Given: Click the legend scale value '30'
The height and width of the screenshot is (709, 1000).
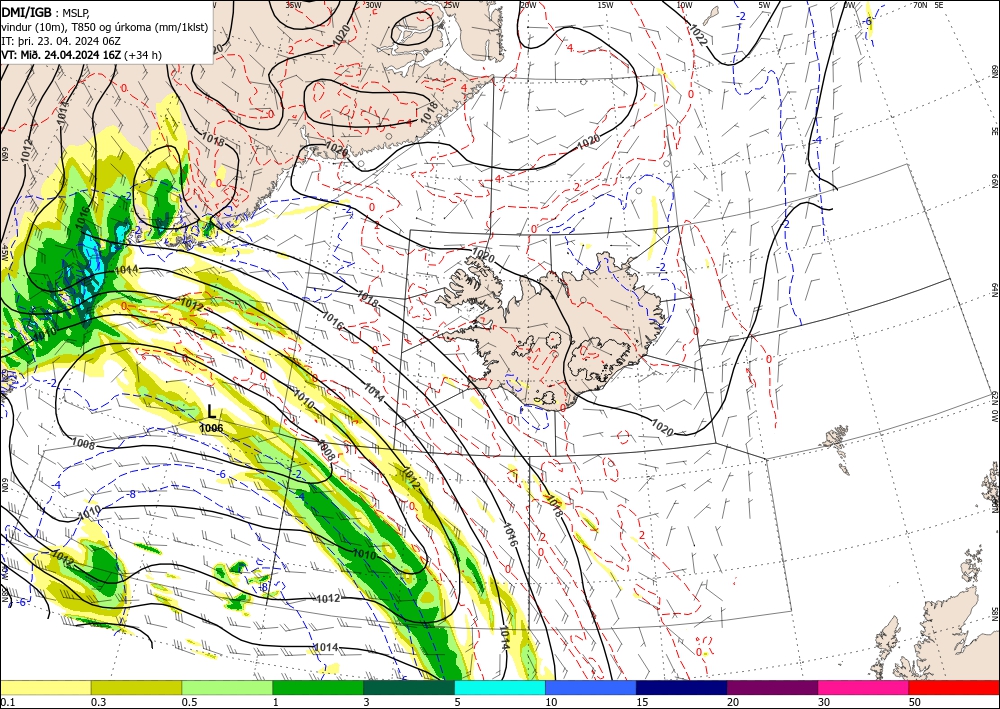Looking at the screenshot, I should 824,702.
